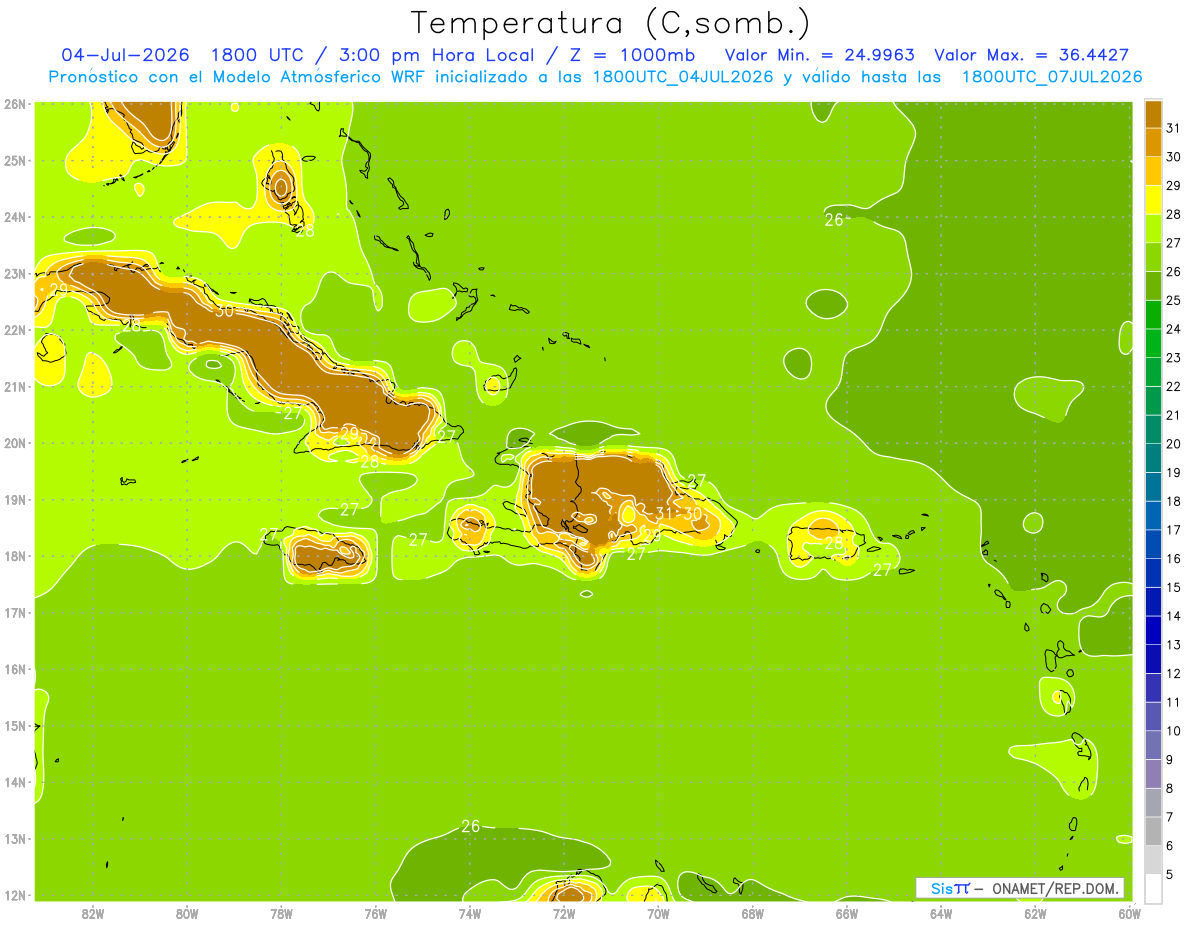Click the 80W longitude axis label
The image size is (1200, 927).
point(187,913)
